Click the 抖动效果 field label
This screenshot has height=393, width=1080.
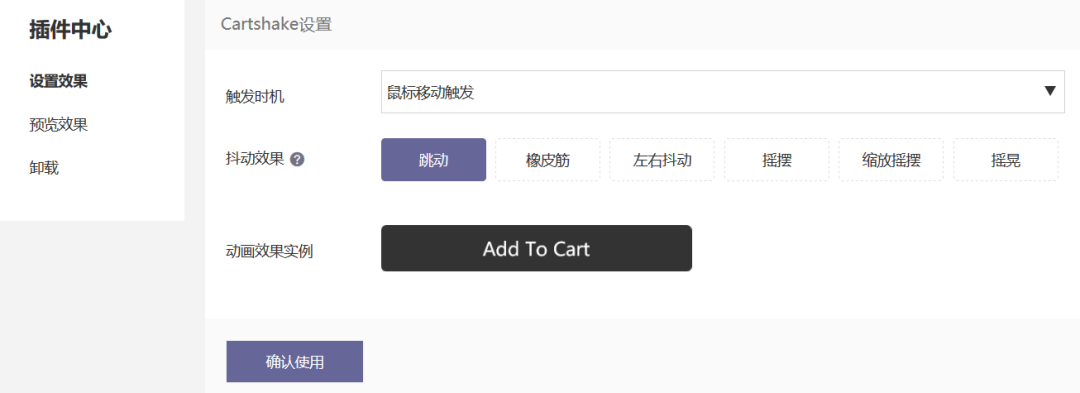(x=255, y=160)
